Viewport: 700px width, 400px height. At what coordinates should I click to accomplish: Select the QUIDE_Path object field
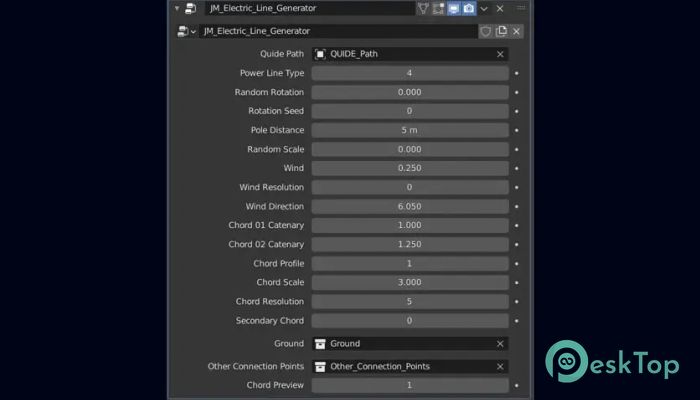pyautogui.click(x=410, y=54)
